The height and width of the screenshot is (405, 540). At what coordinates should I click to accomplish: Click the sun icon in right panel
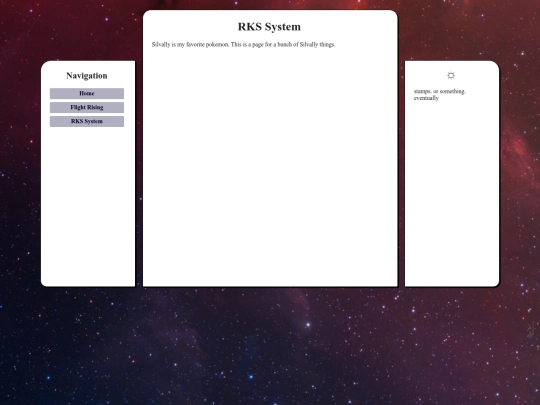(451, 75)
